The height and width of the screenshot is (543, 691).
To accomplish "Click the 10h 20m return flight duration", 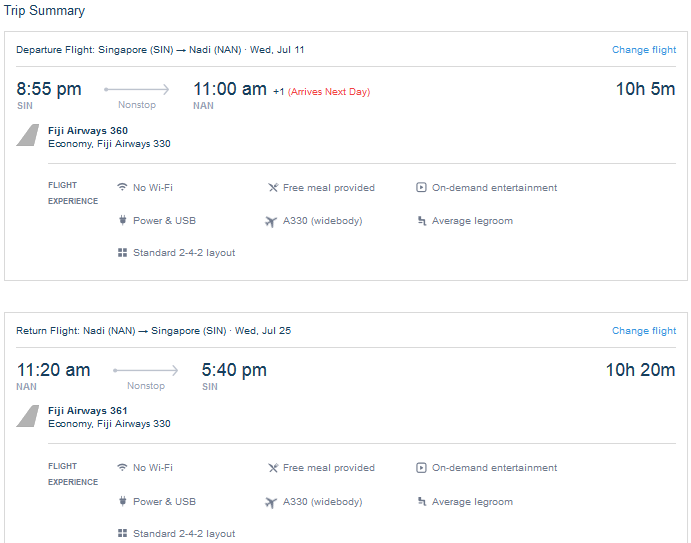I will [640, 370].
